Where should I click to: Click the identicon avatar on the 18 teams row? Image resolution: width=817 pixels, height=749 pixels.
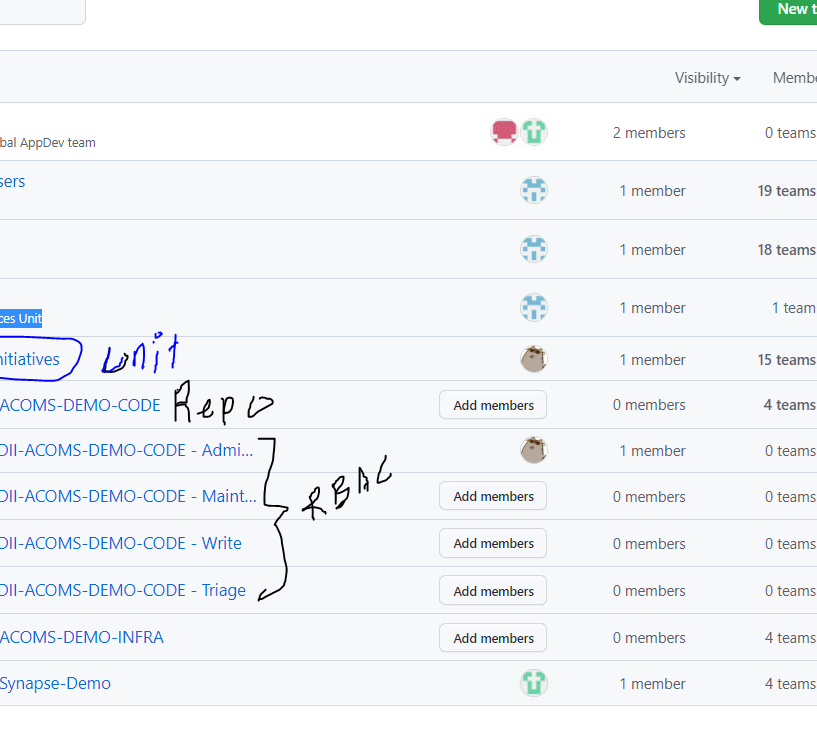click(534, 249)
